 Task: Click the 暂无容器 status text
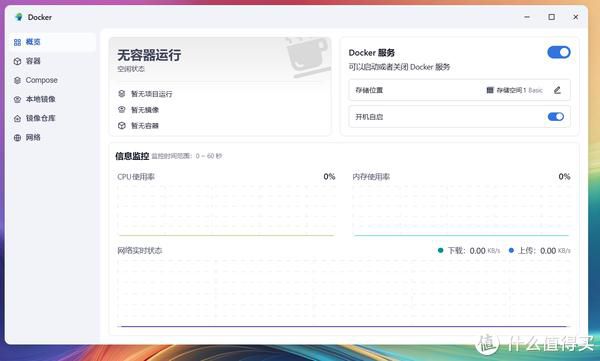click(x=145, y=126)
